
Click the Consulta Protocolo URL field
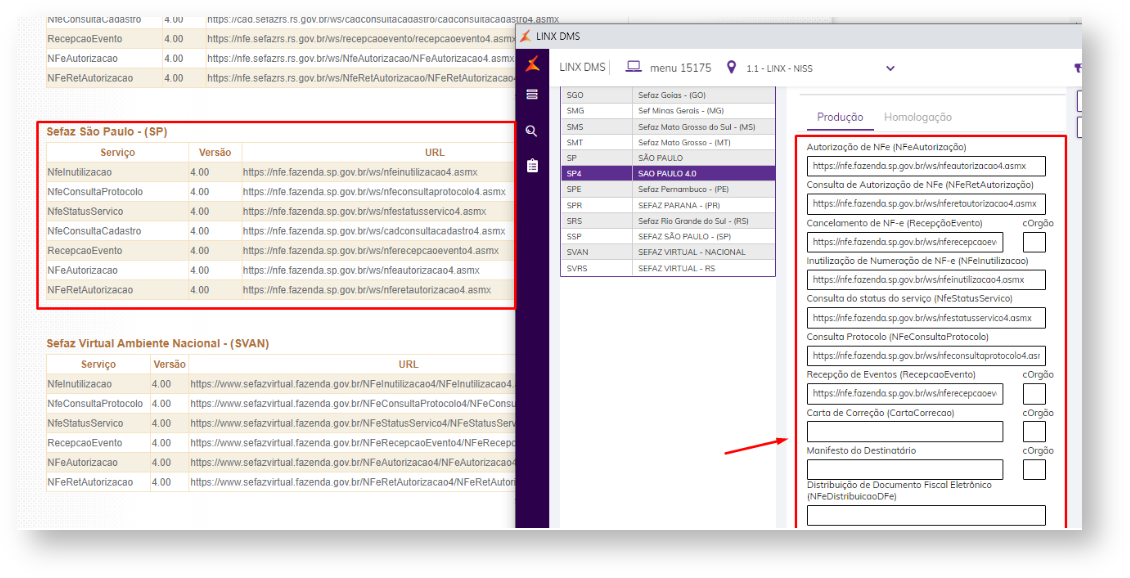click(x=926, y=356)
